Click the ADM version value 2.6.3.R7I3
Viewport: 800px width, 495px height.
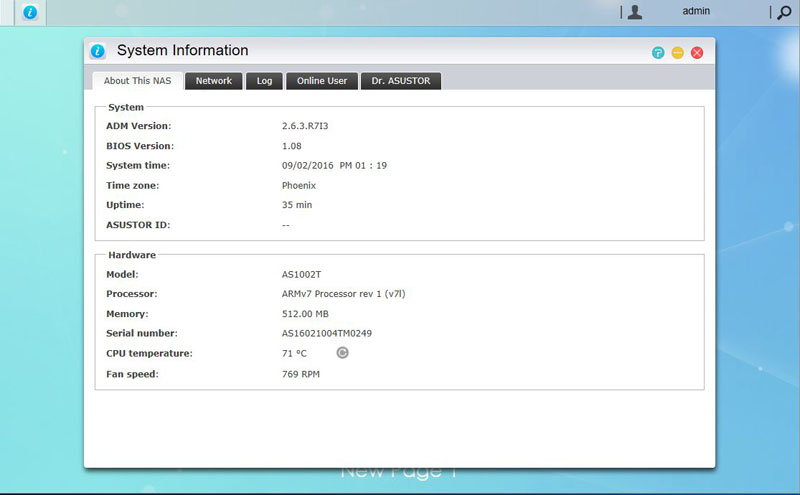310,126
